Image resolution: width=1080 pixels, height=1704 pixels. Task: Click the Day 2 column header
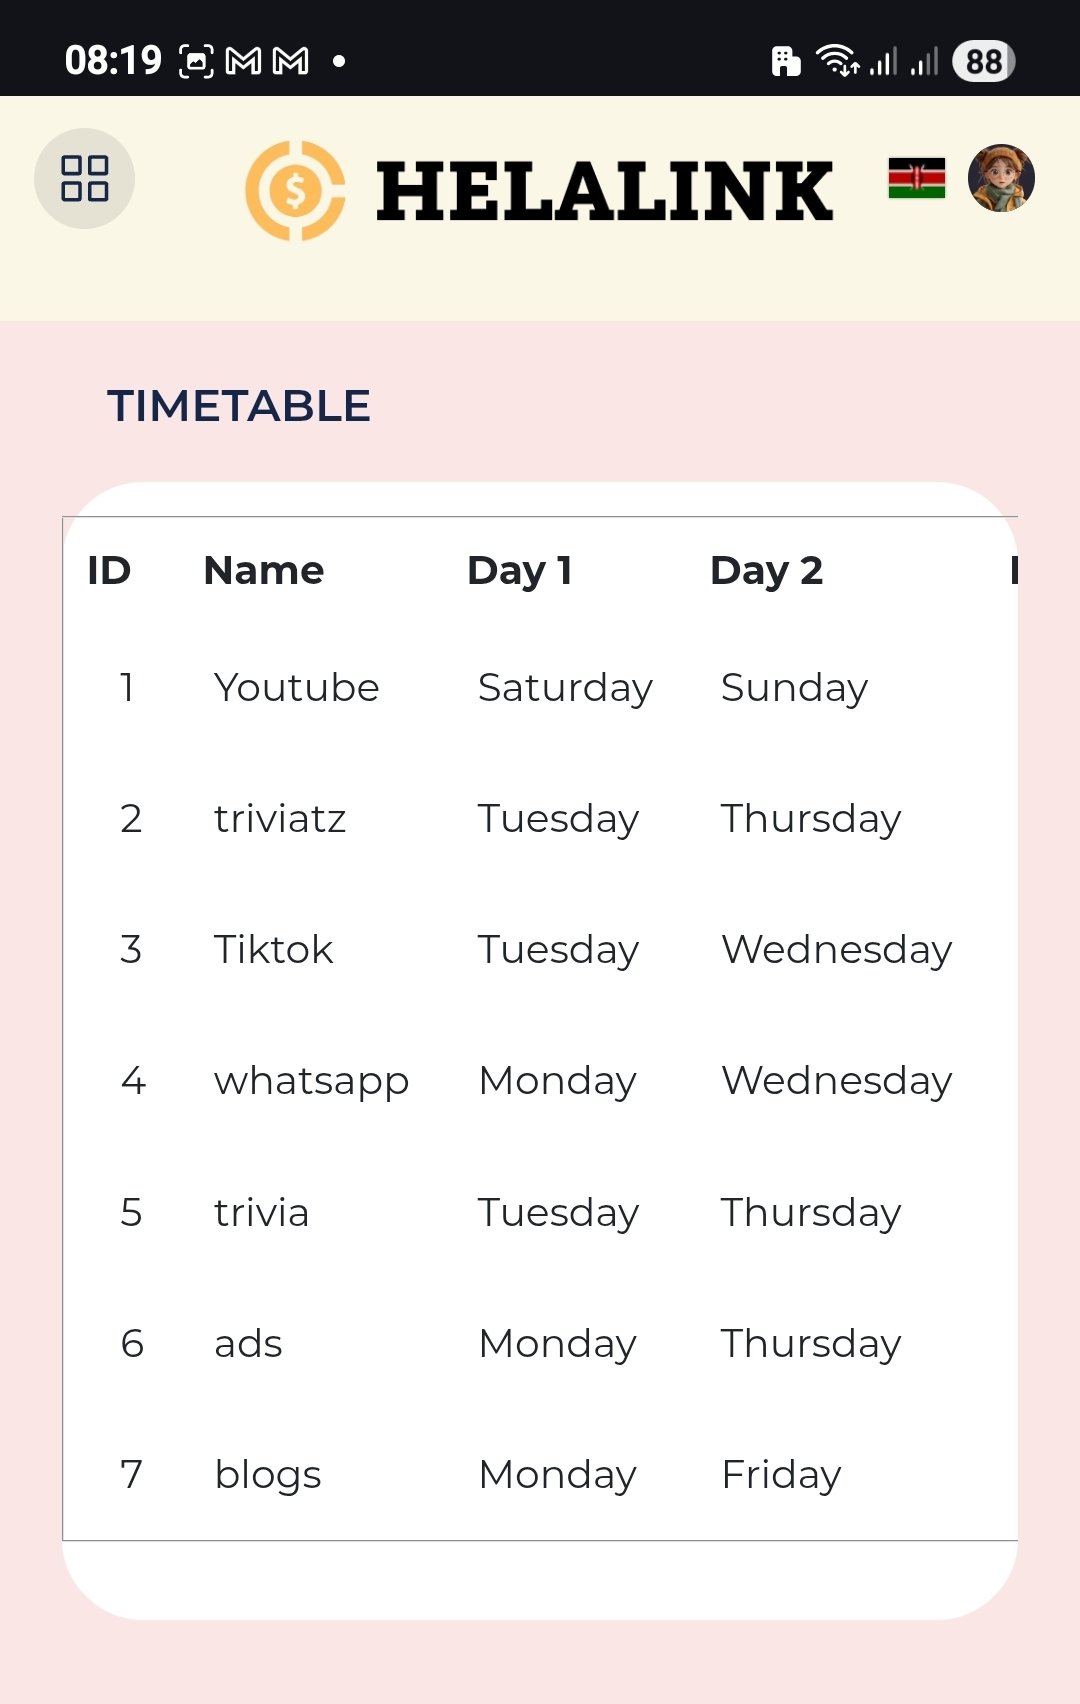[766, 570]
